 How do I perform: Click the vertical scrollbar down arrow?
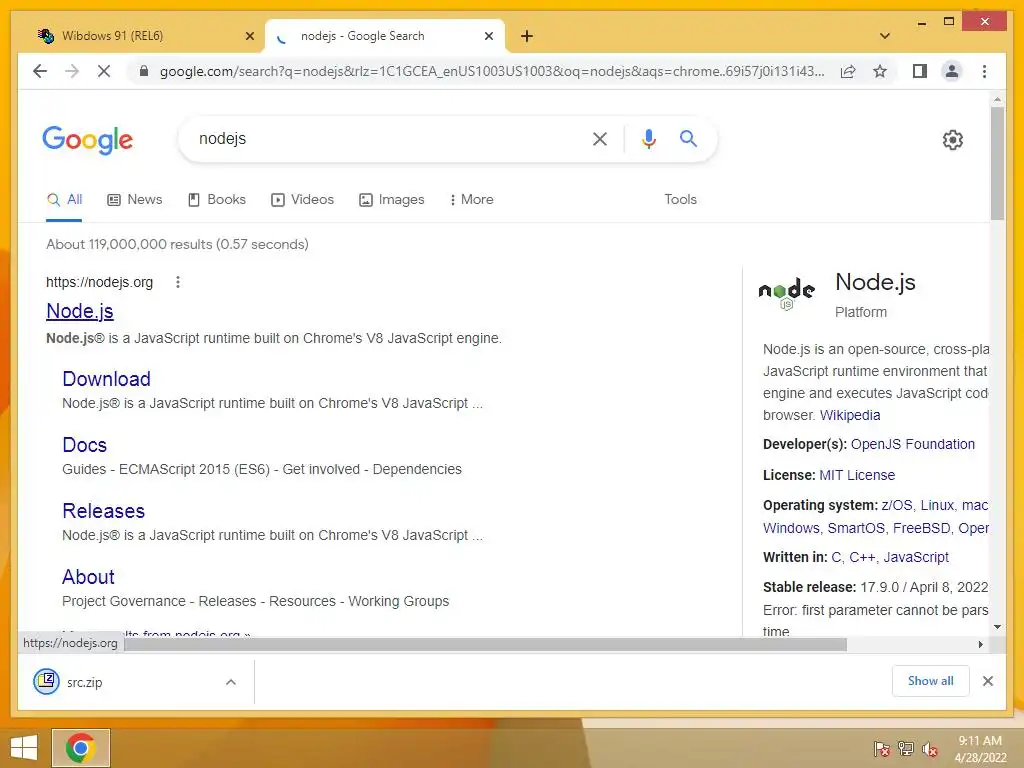(997, 627)
